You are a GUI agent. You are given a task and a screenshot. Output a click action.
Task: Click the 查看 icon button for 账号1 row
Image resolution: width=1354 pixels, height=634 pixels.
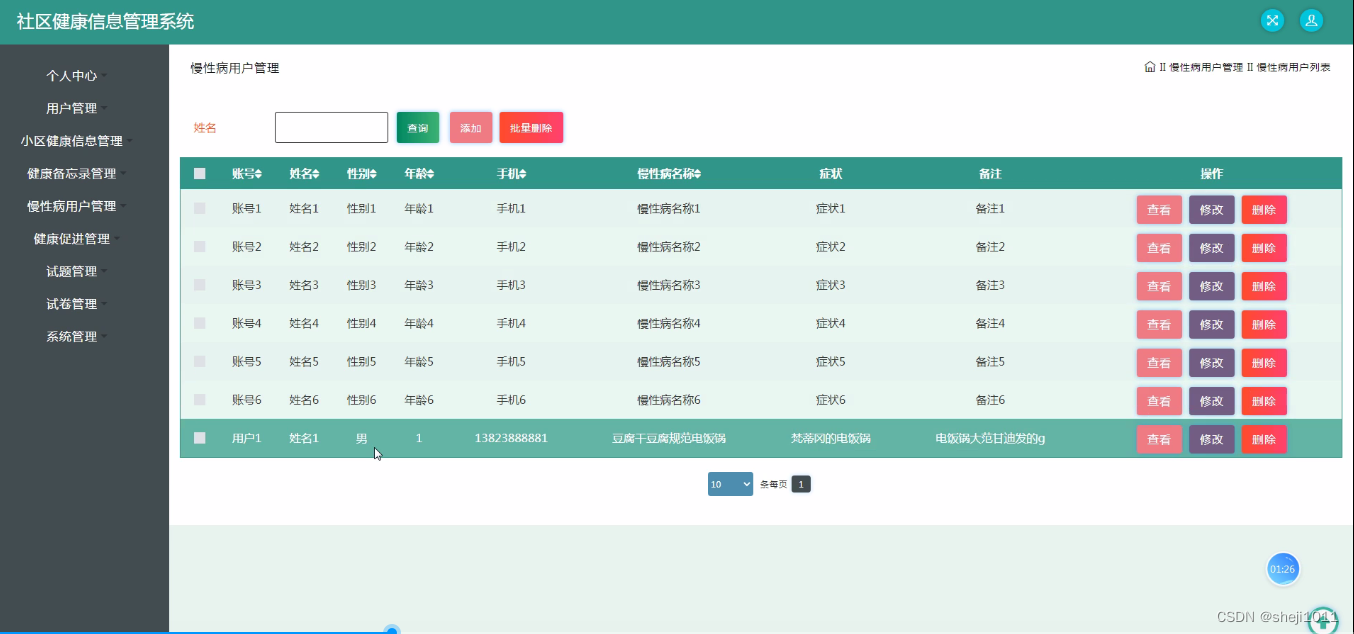tap(1159, 209)
